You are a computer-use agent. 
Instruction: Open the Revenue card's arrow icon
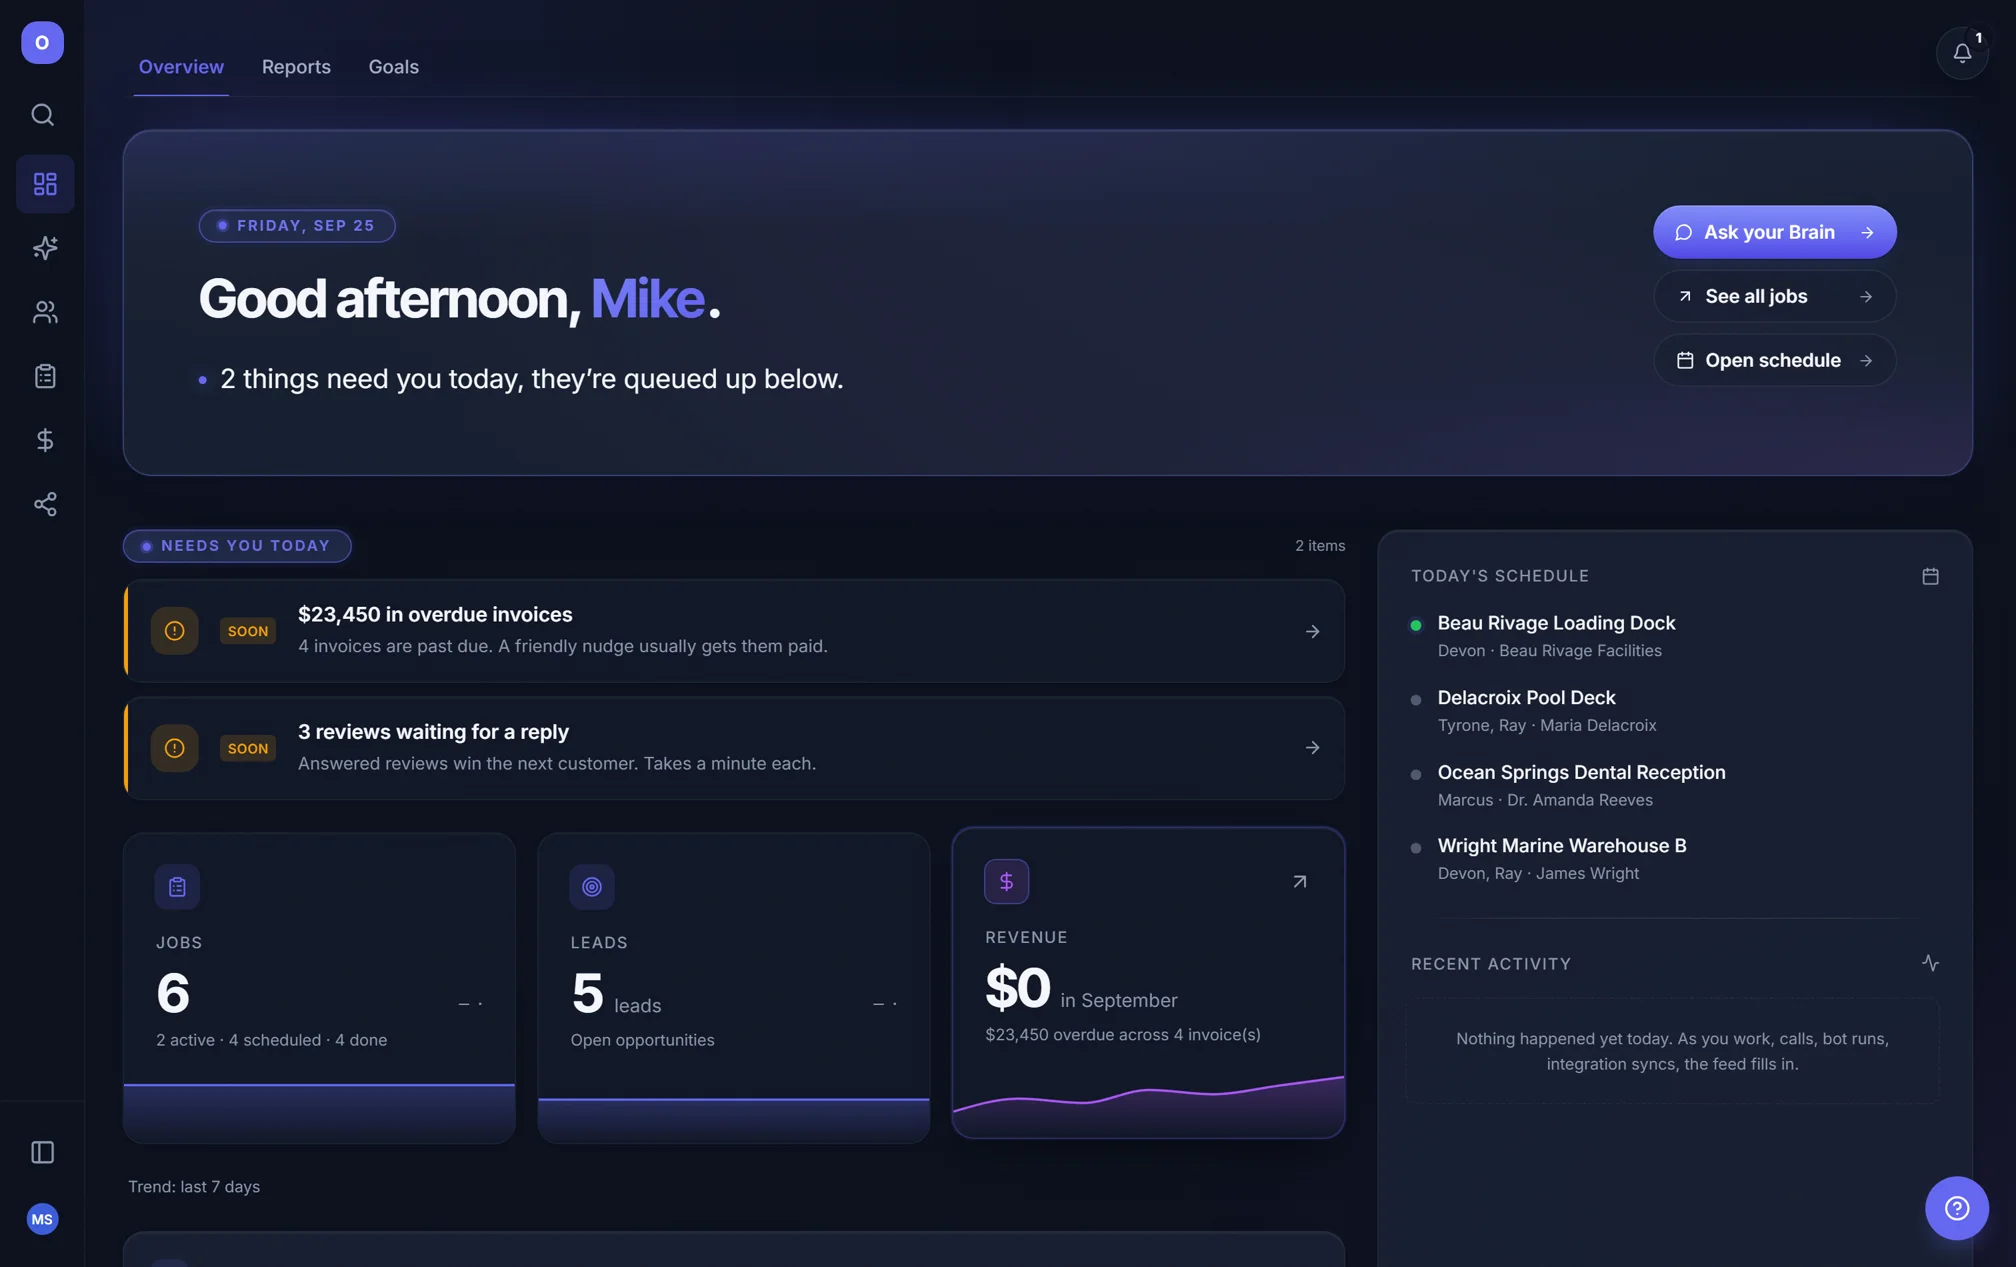pos(1299,882)
